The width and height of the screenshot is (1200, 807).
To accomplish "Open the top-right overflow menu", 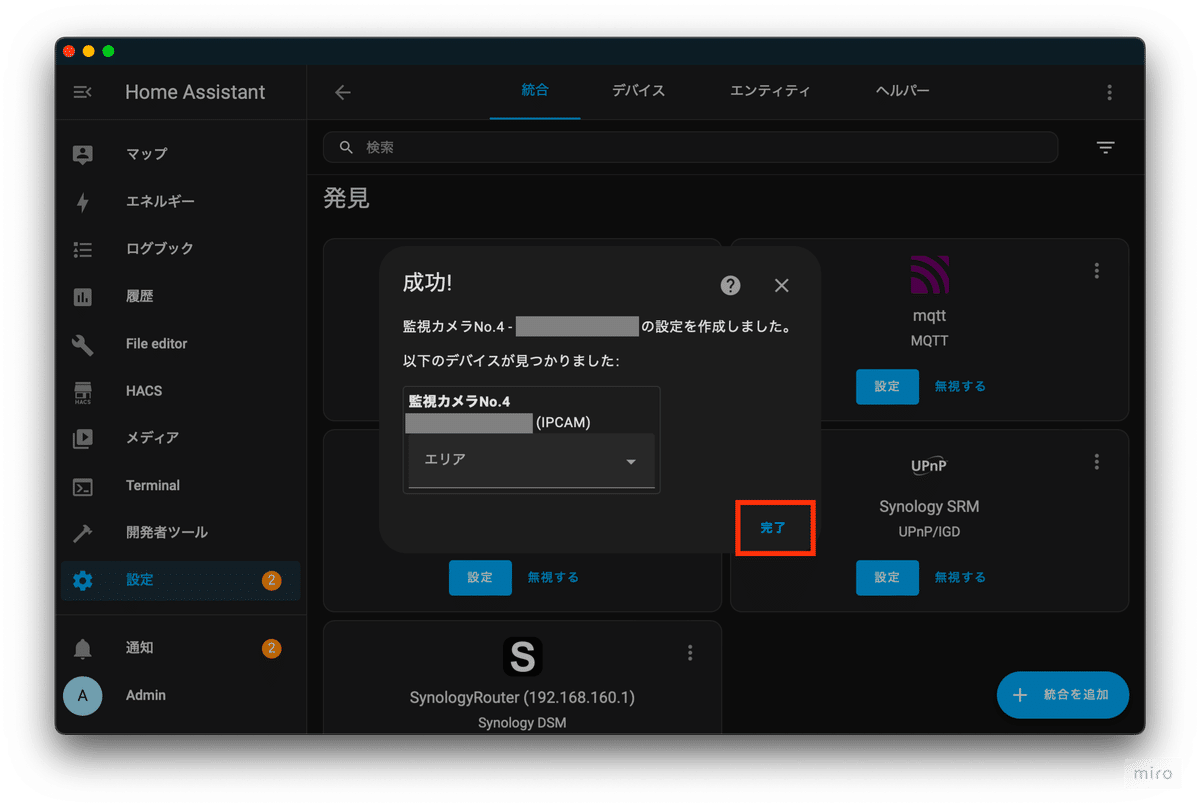I will pos(1109,92).
